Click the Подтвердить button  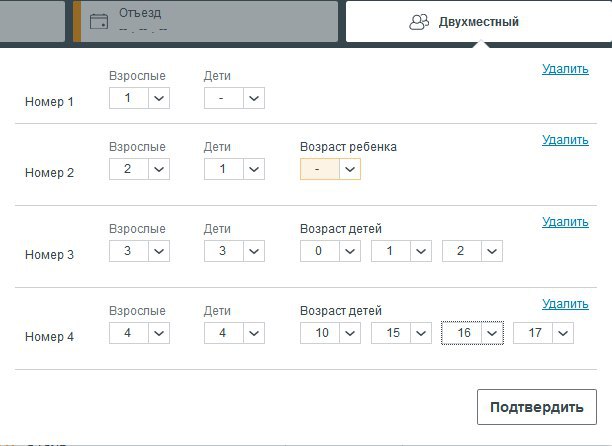tap(537, 407)
